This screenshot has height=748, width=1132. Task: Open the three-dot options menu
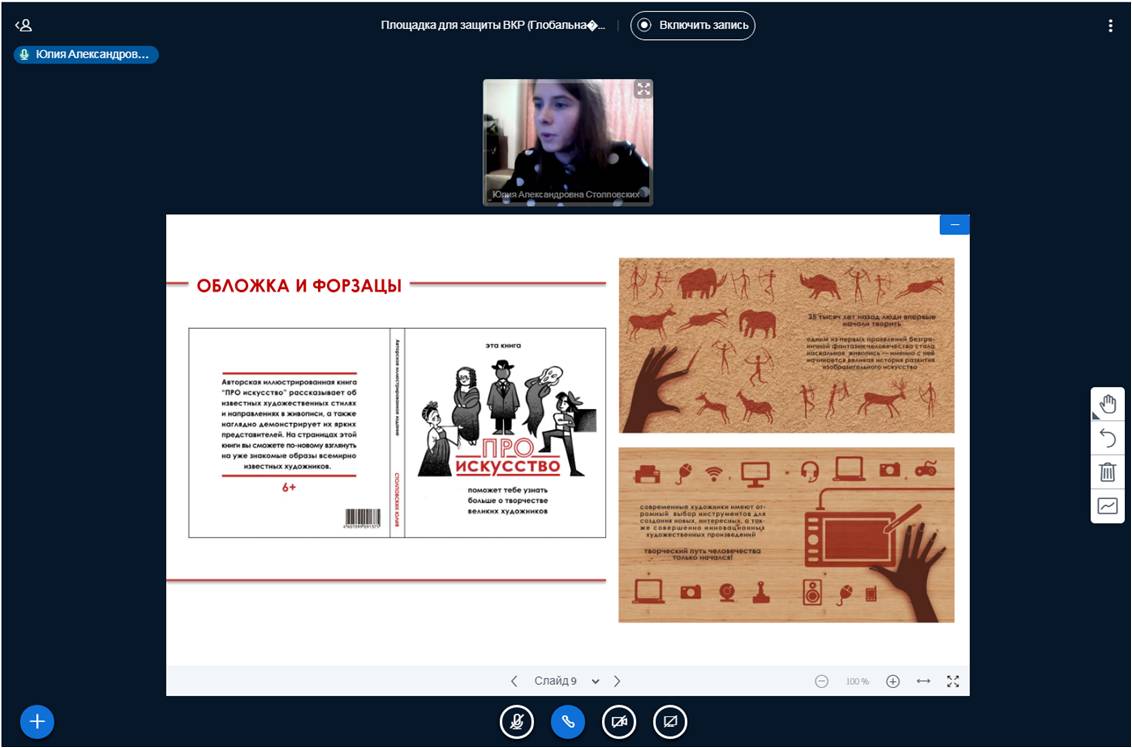[1110, 26]
